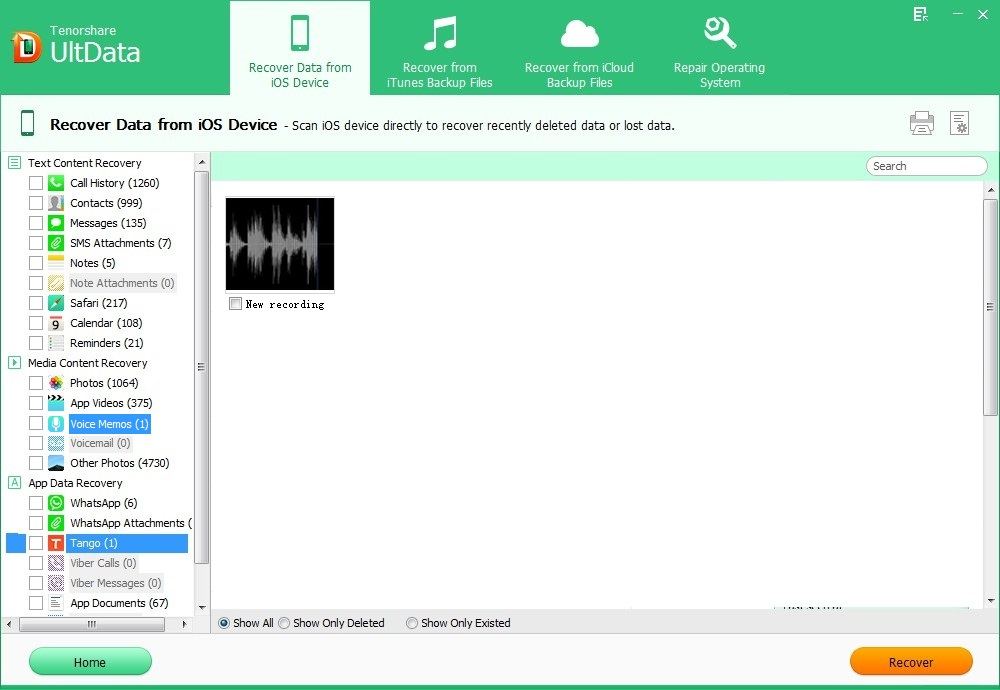
Task: Click the App Documents icon
Action: coord(56,603)
